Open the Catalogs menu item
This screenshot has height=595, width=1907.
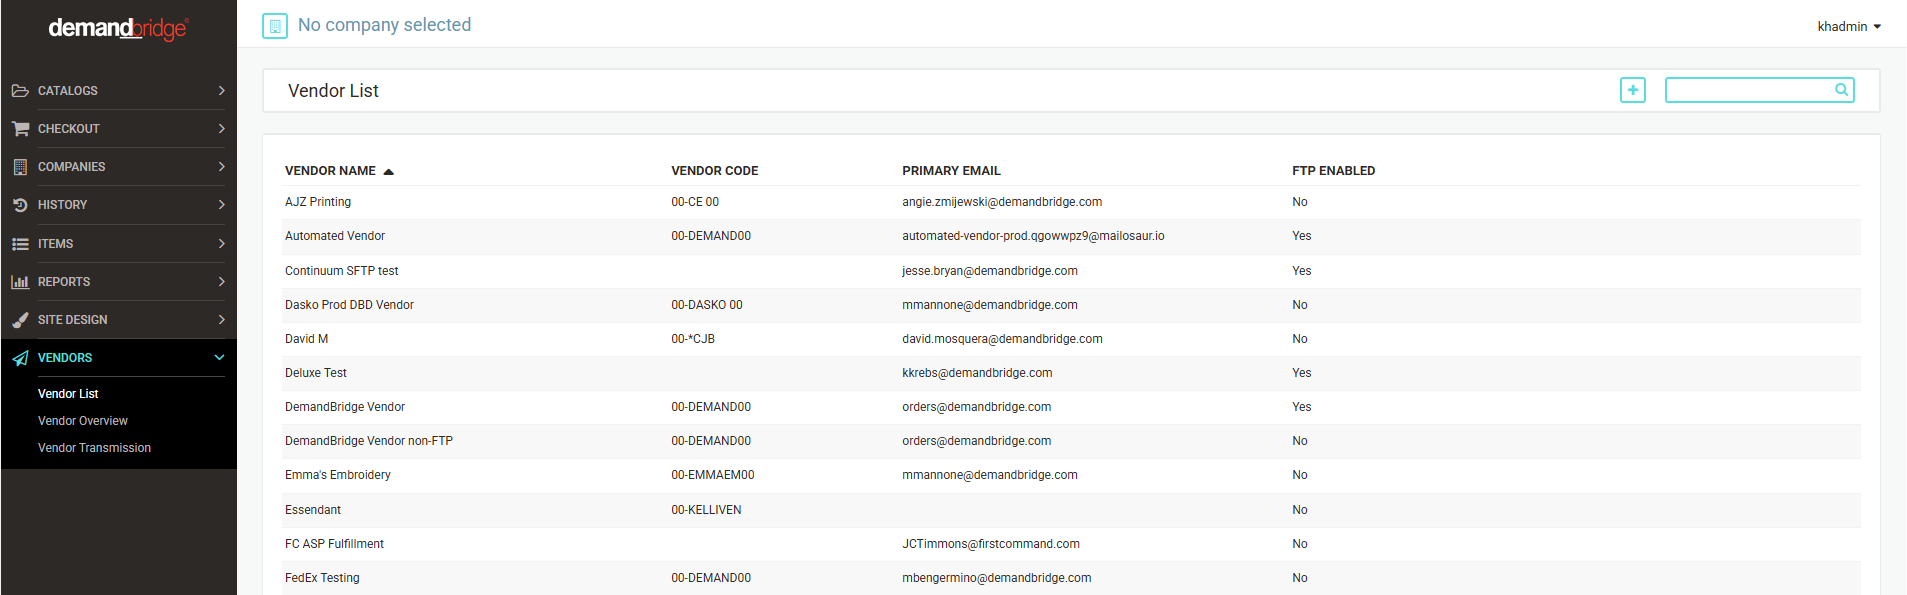(118, 91)
